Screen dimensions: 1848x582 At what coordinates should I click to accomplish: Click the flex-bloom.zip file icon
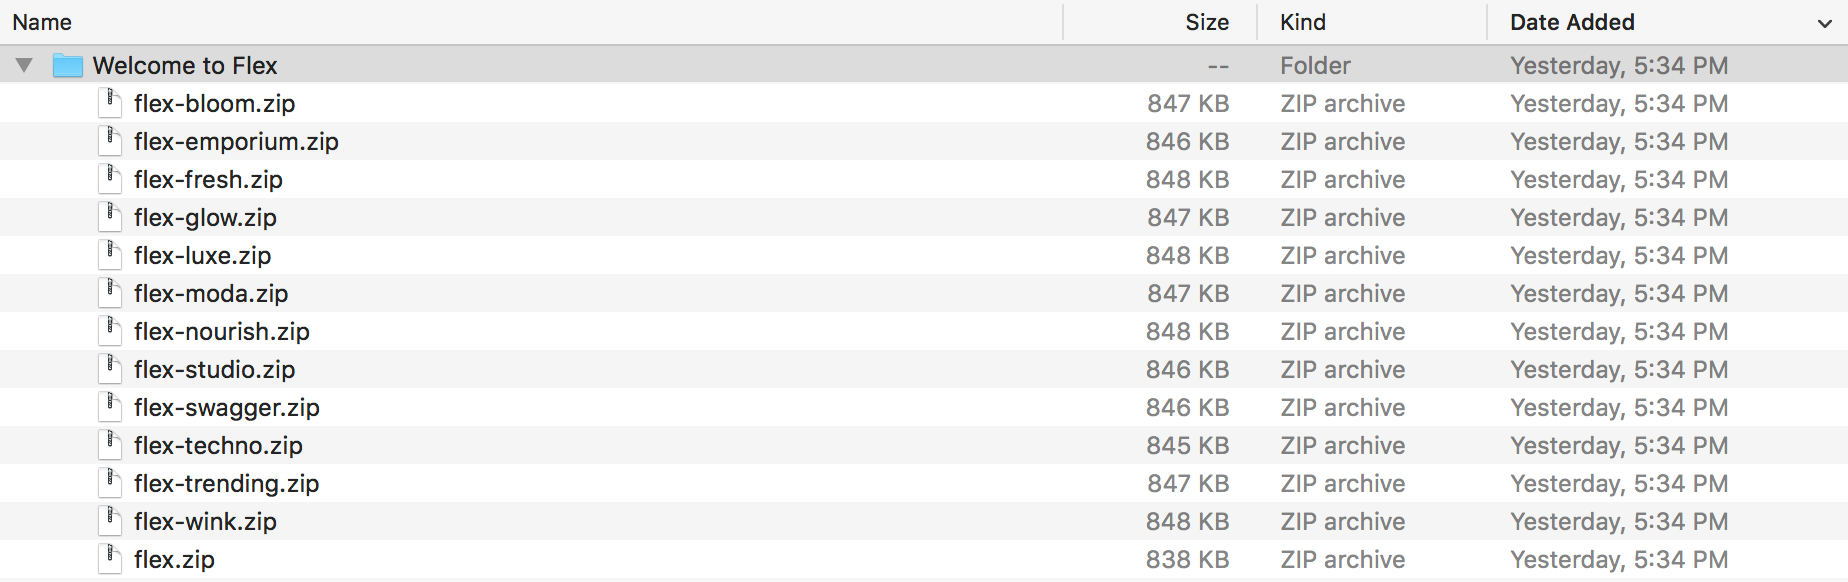(110, 102)
